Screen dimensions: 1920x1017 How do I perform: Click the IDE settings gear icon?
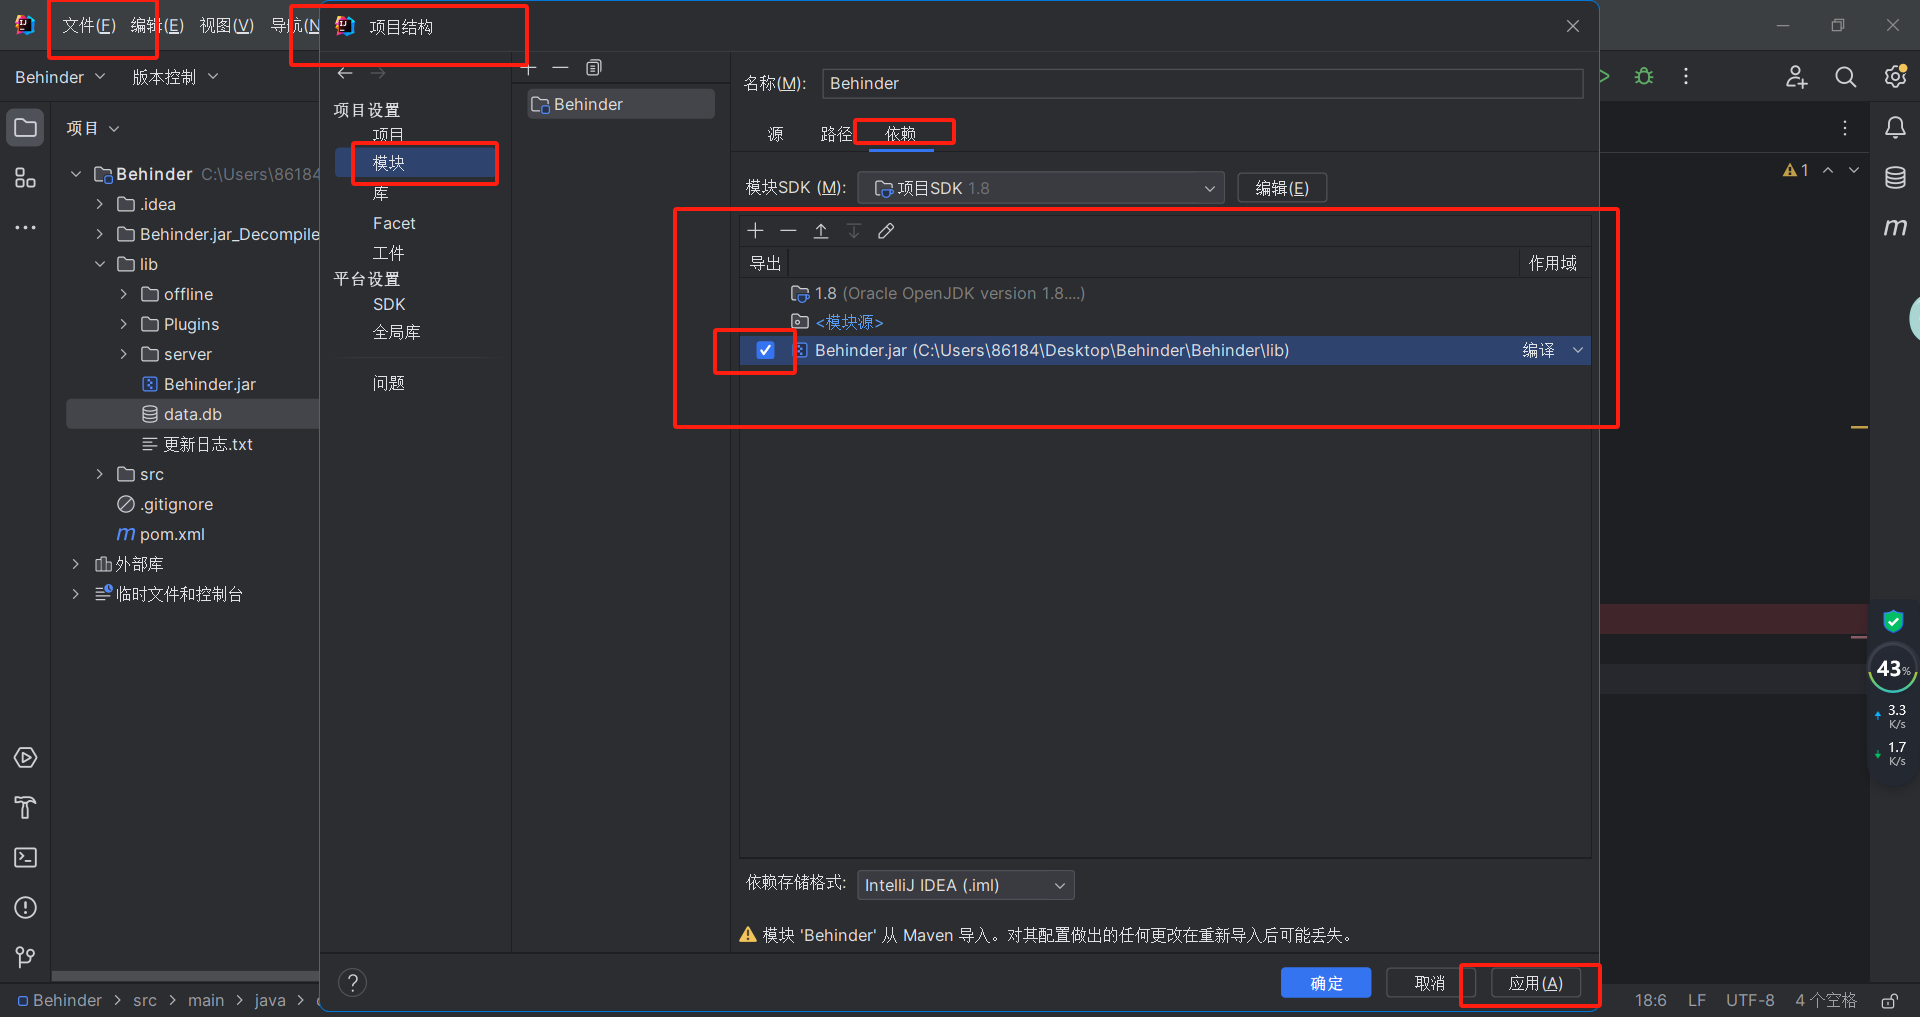click(1895, 77)
